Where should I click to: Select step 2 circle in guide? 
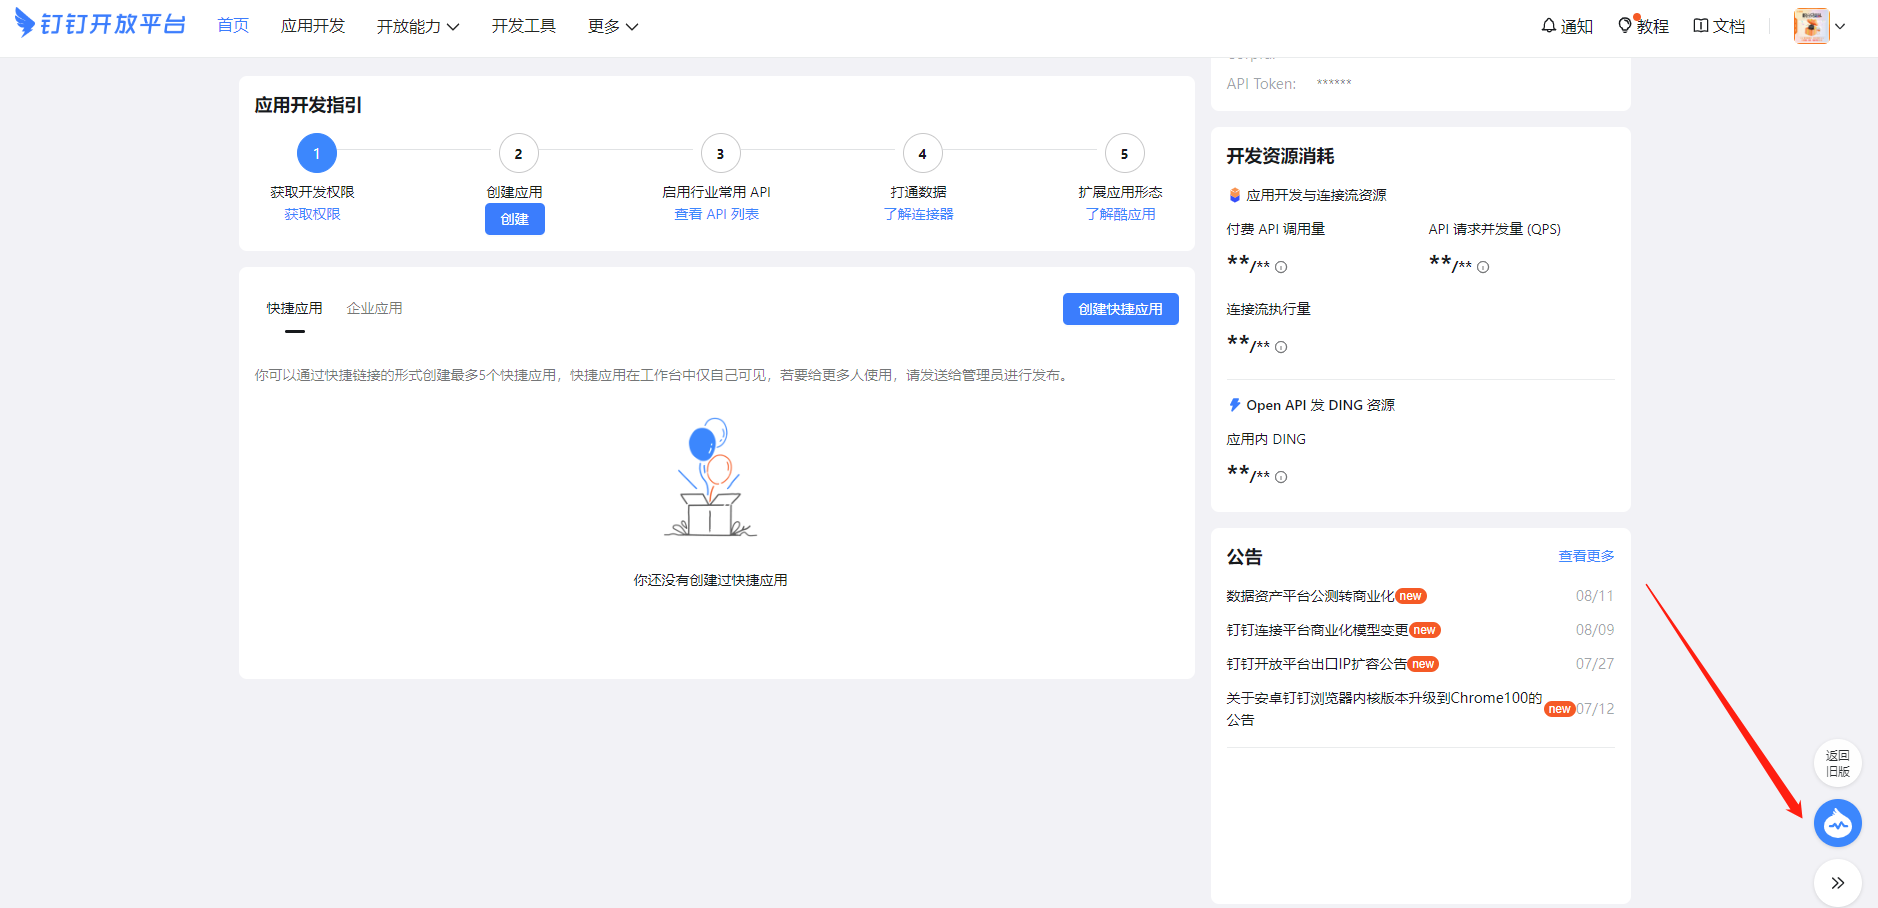tap(518, 153)
